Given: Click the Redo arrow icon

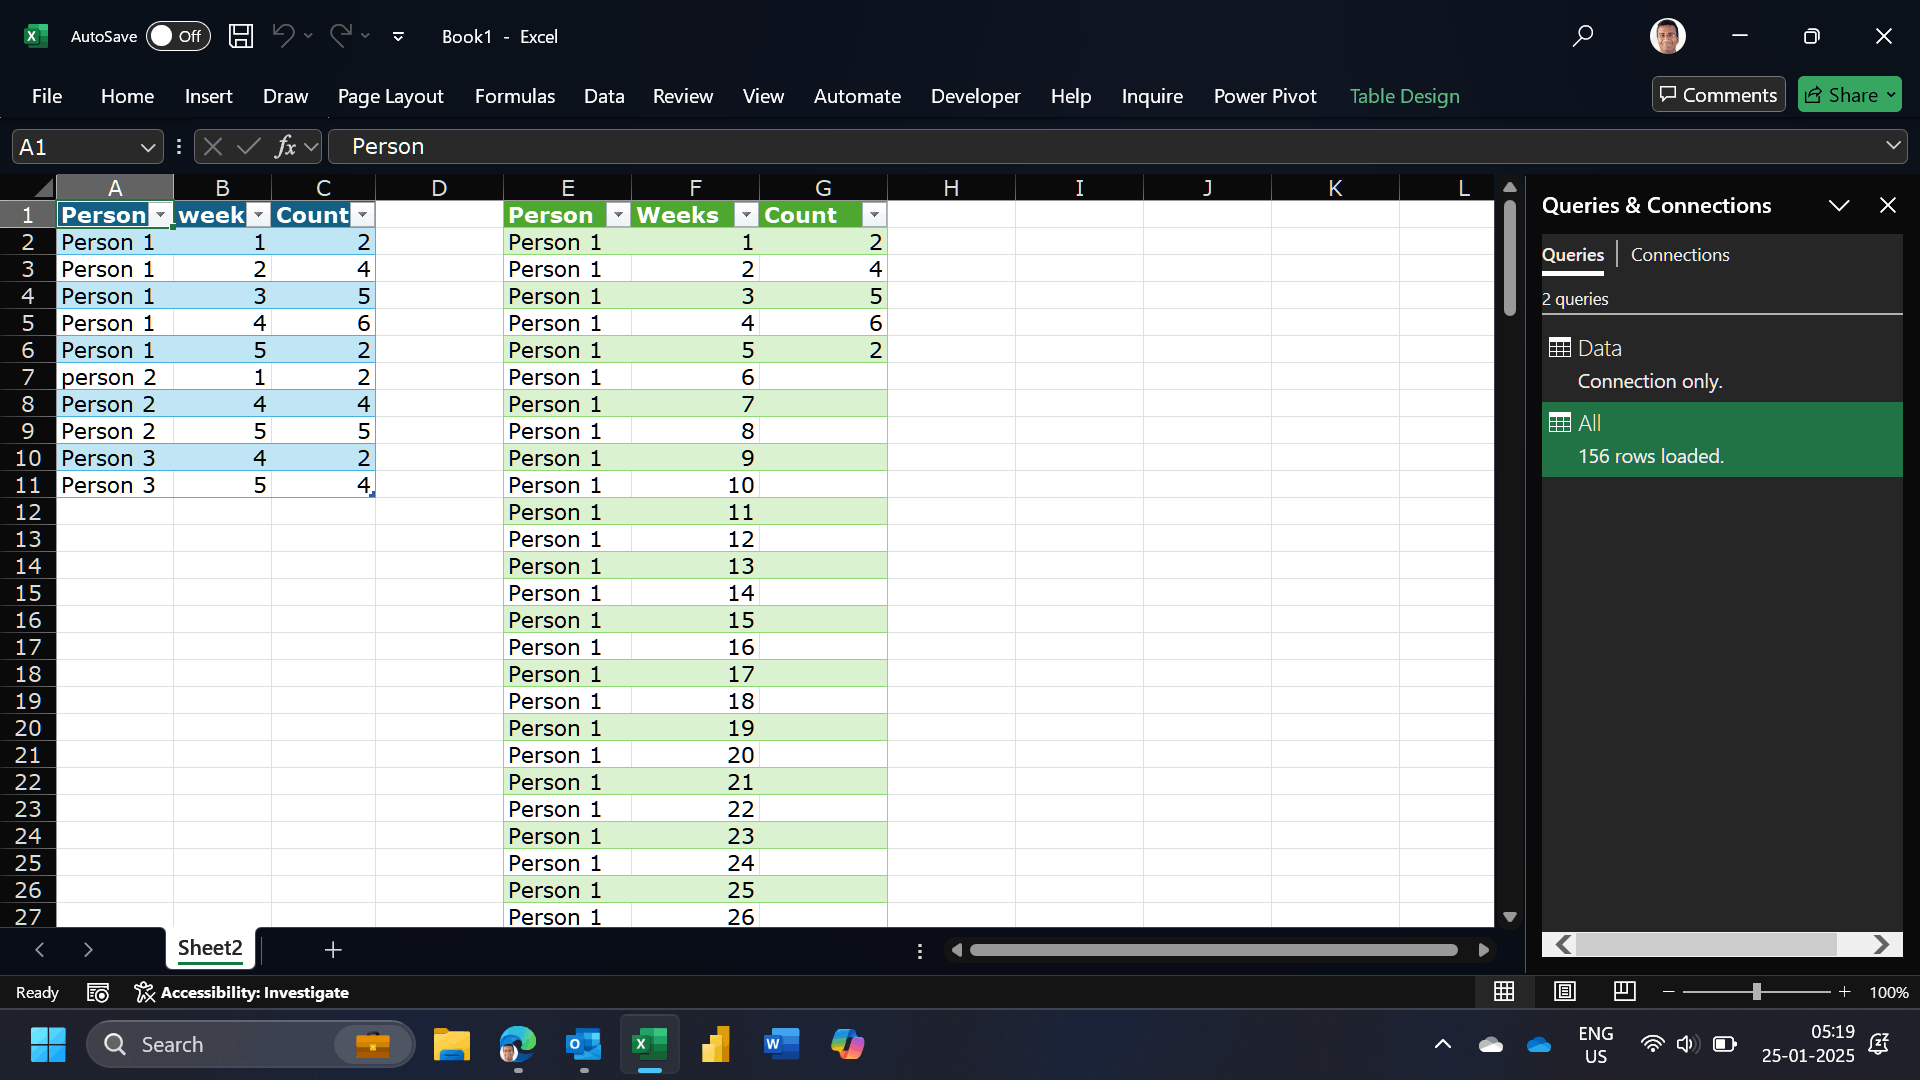Looking at the screenshot, I should pyautogui.click(x=340, y=36).
